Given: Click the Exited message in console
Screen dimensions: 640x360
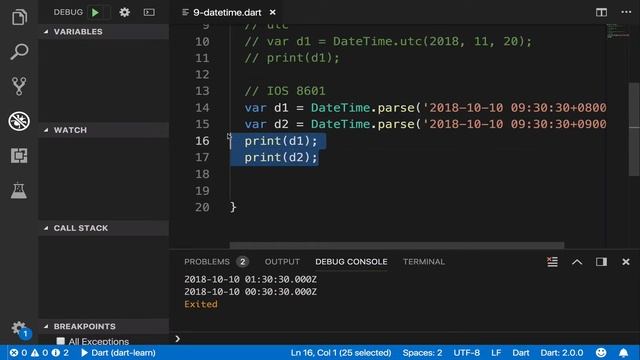Looking at the screenshot, I should 201,304.
